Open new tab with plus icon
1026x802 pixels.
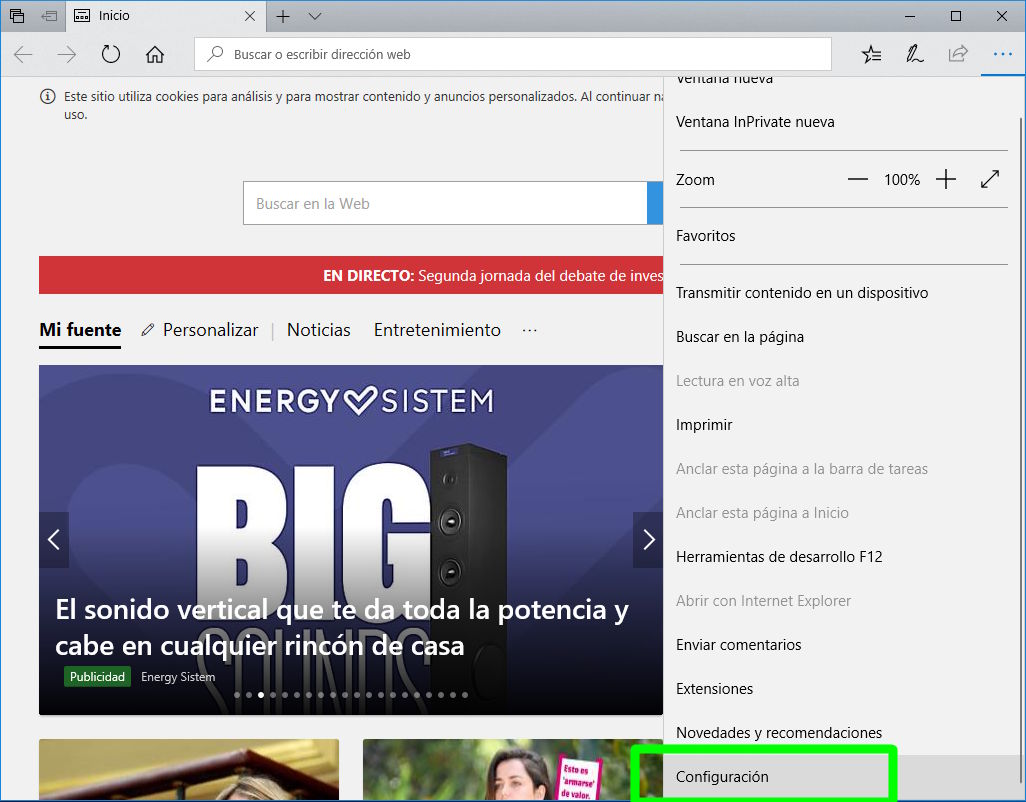click(x=283, y=17)
